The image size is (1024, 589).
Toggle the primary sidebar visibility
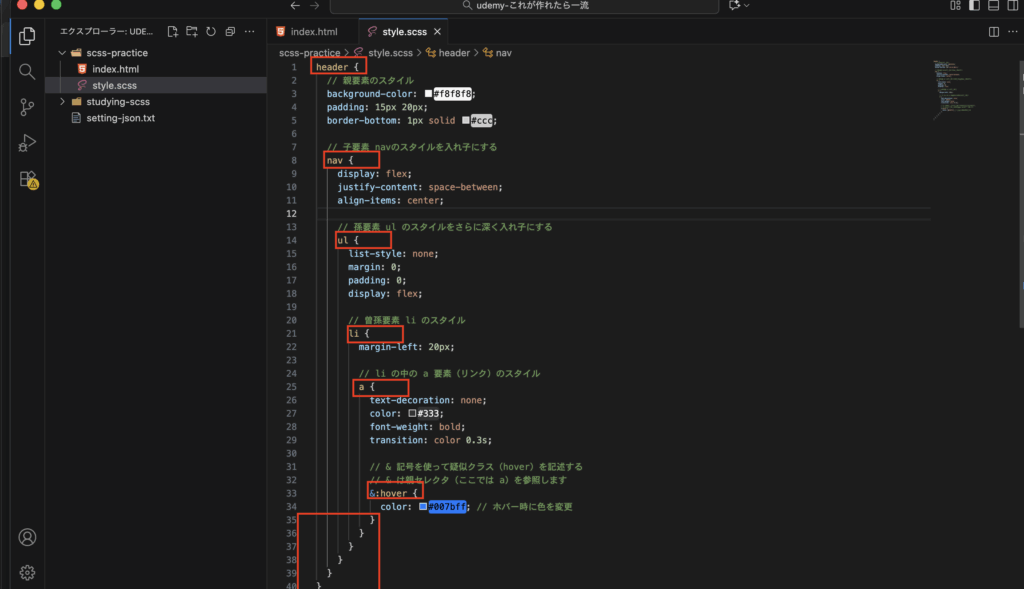pos(975,6)
